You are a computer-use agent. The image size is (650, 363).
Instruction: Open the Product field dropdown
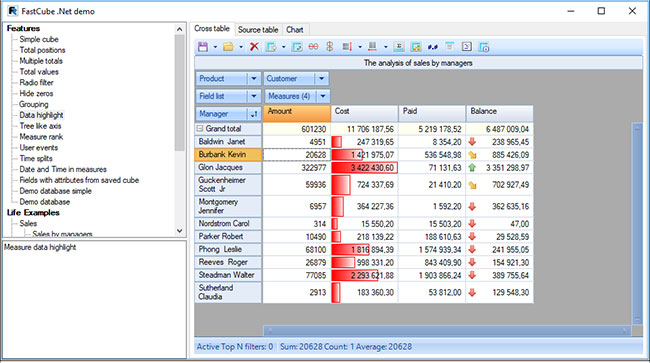[x=254, y=79]
